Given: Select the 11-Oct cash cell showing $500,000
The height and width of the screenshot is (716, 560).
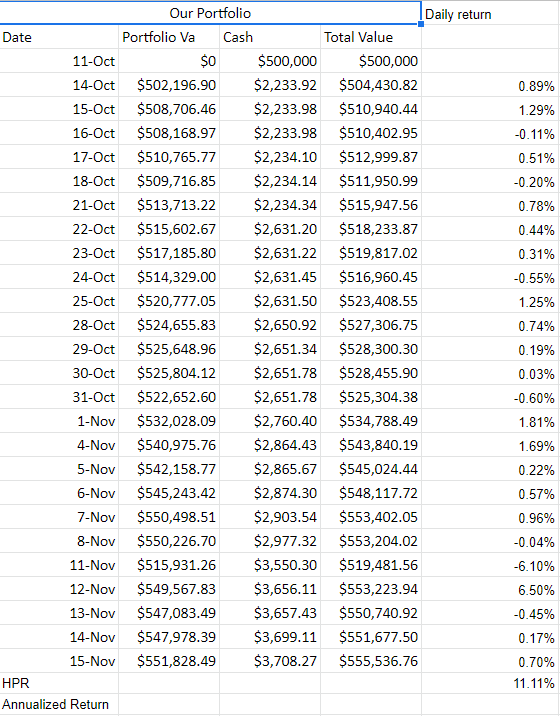Looking at the screenshot, I should [270, 61].
